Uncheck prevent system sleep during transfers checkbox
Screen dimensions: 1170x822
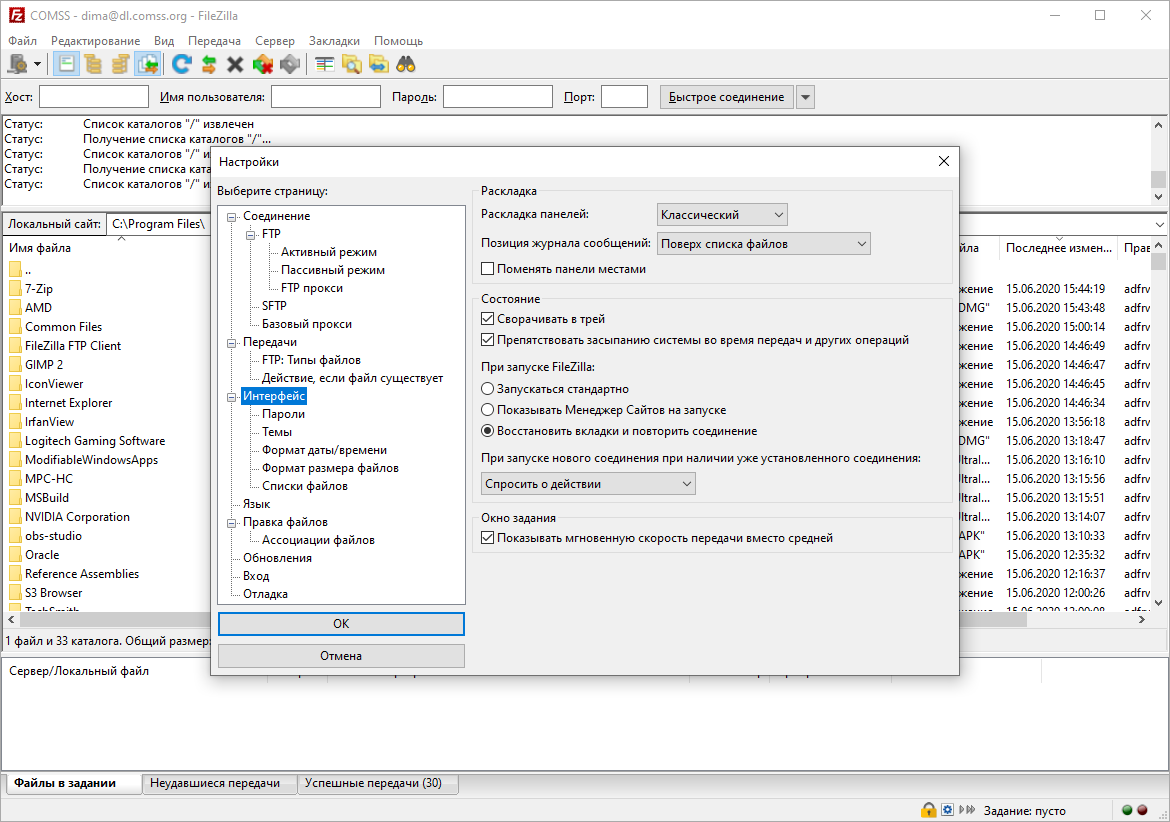tap(487, 339)
